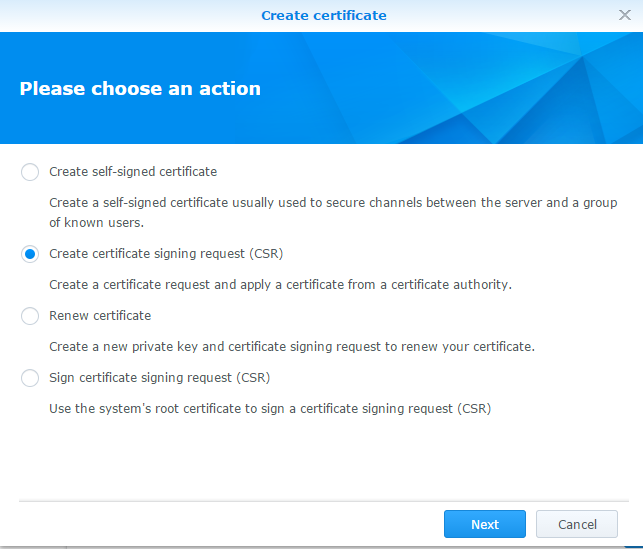643x549 pixels.
Task: Click the "Please choose an action" heading
Action: 140,89
